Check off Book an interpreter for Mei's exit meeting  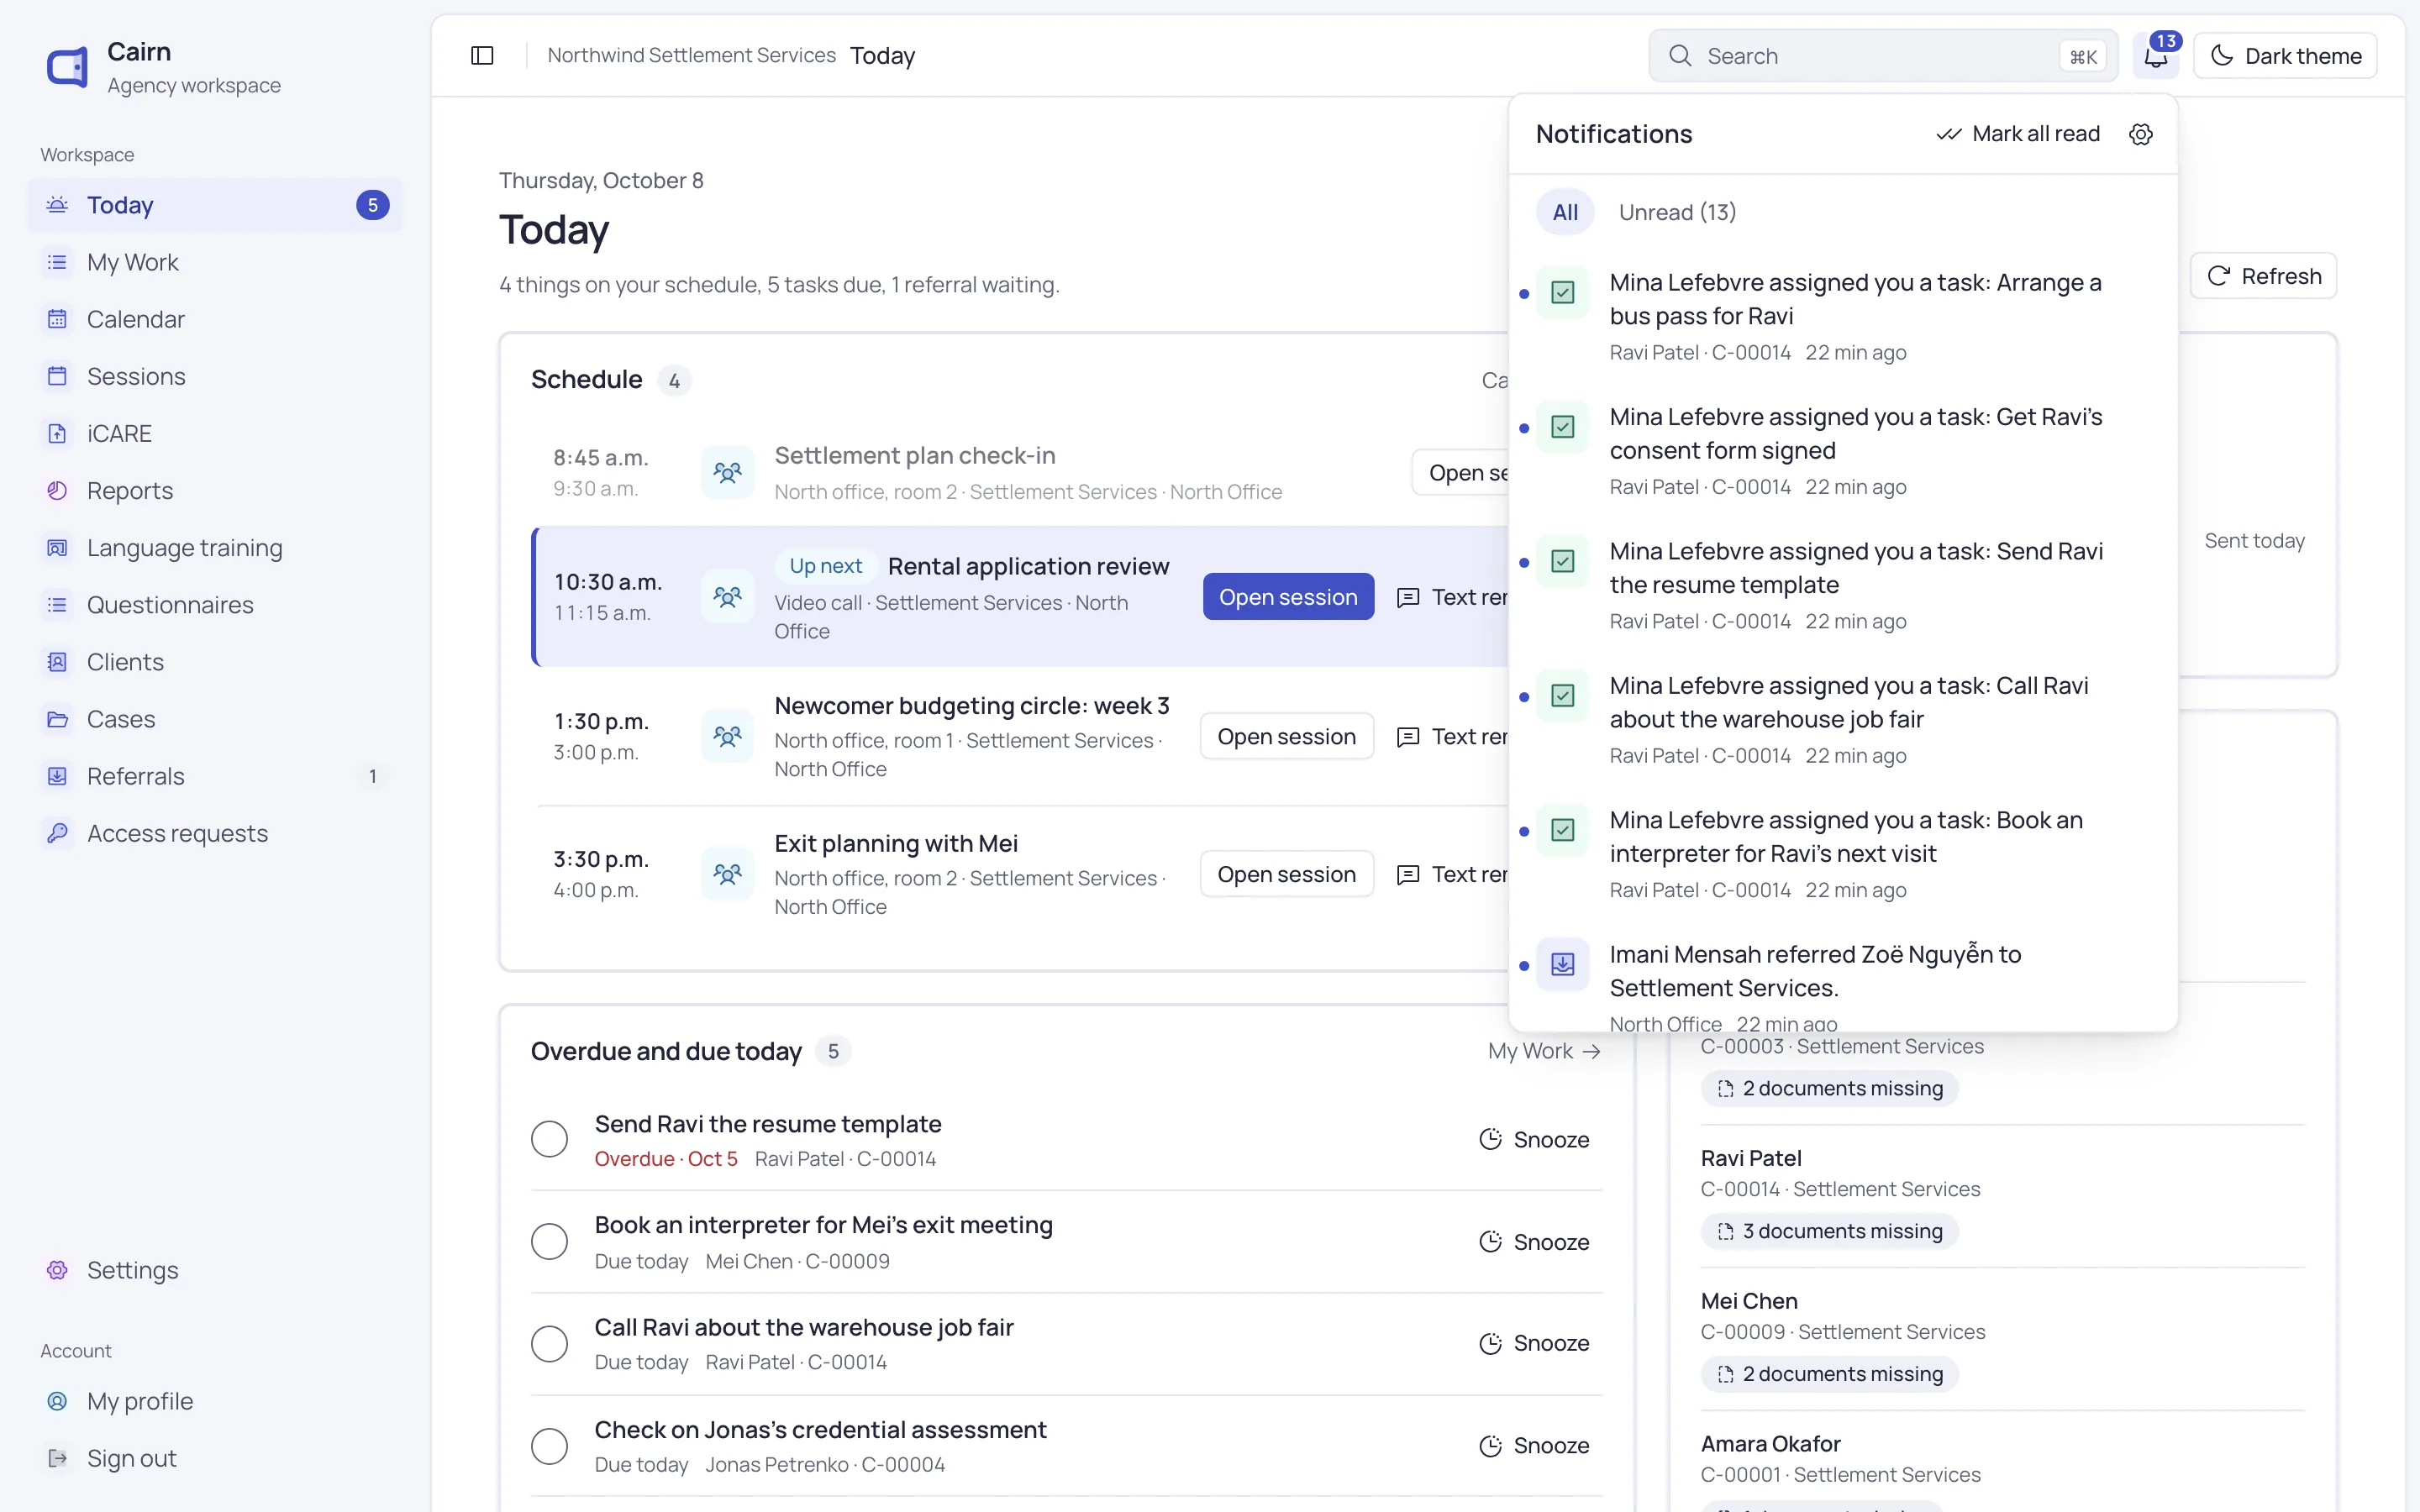(x=549, y=1241)
